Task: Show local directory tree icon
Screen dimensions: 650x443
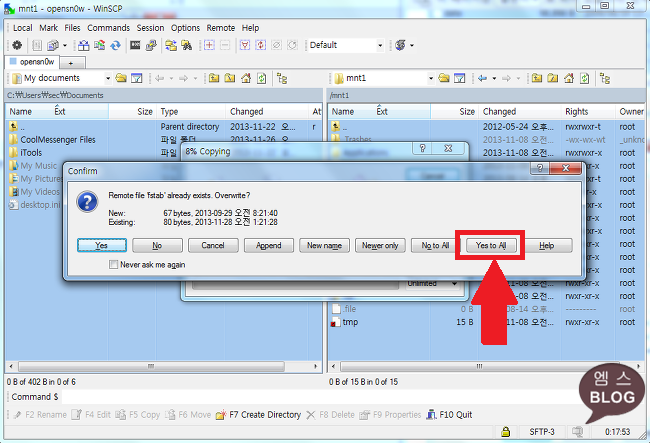Action: point(282,78)
